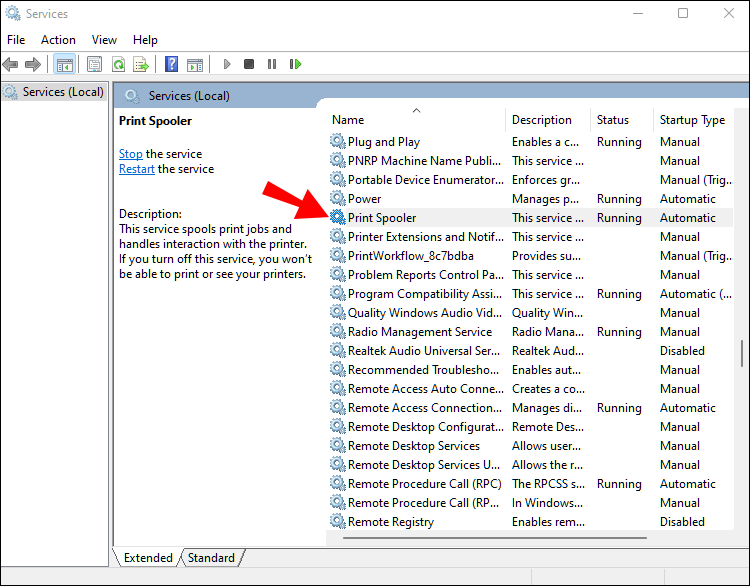This screenshot has height=586, width=750.
Task: Open the Help toolbar icon
Action: coord(171,64)
